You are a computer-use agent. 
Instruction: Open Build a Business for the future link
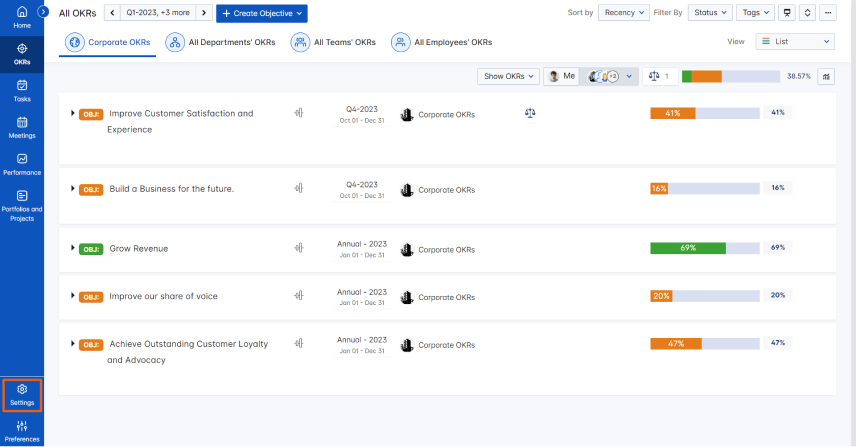171,189
